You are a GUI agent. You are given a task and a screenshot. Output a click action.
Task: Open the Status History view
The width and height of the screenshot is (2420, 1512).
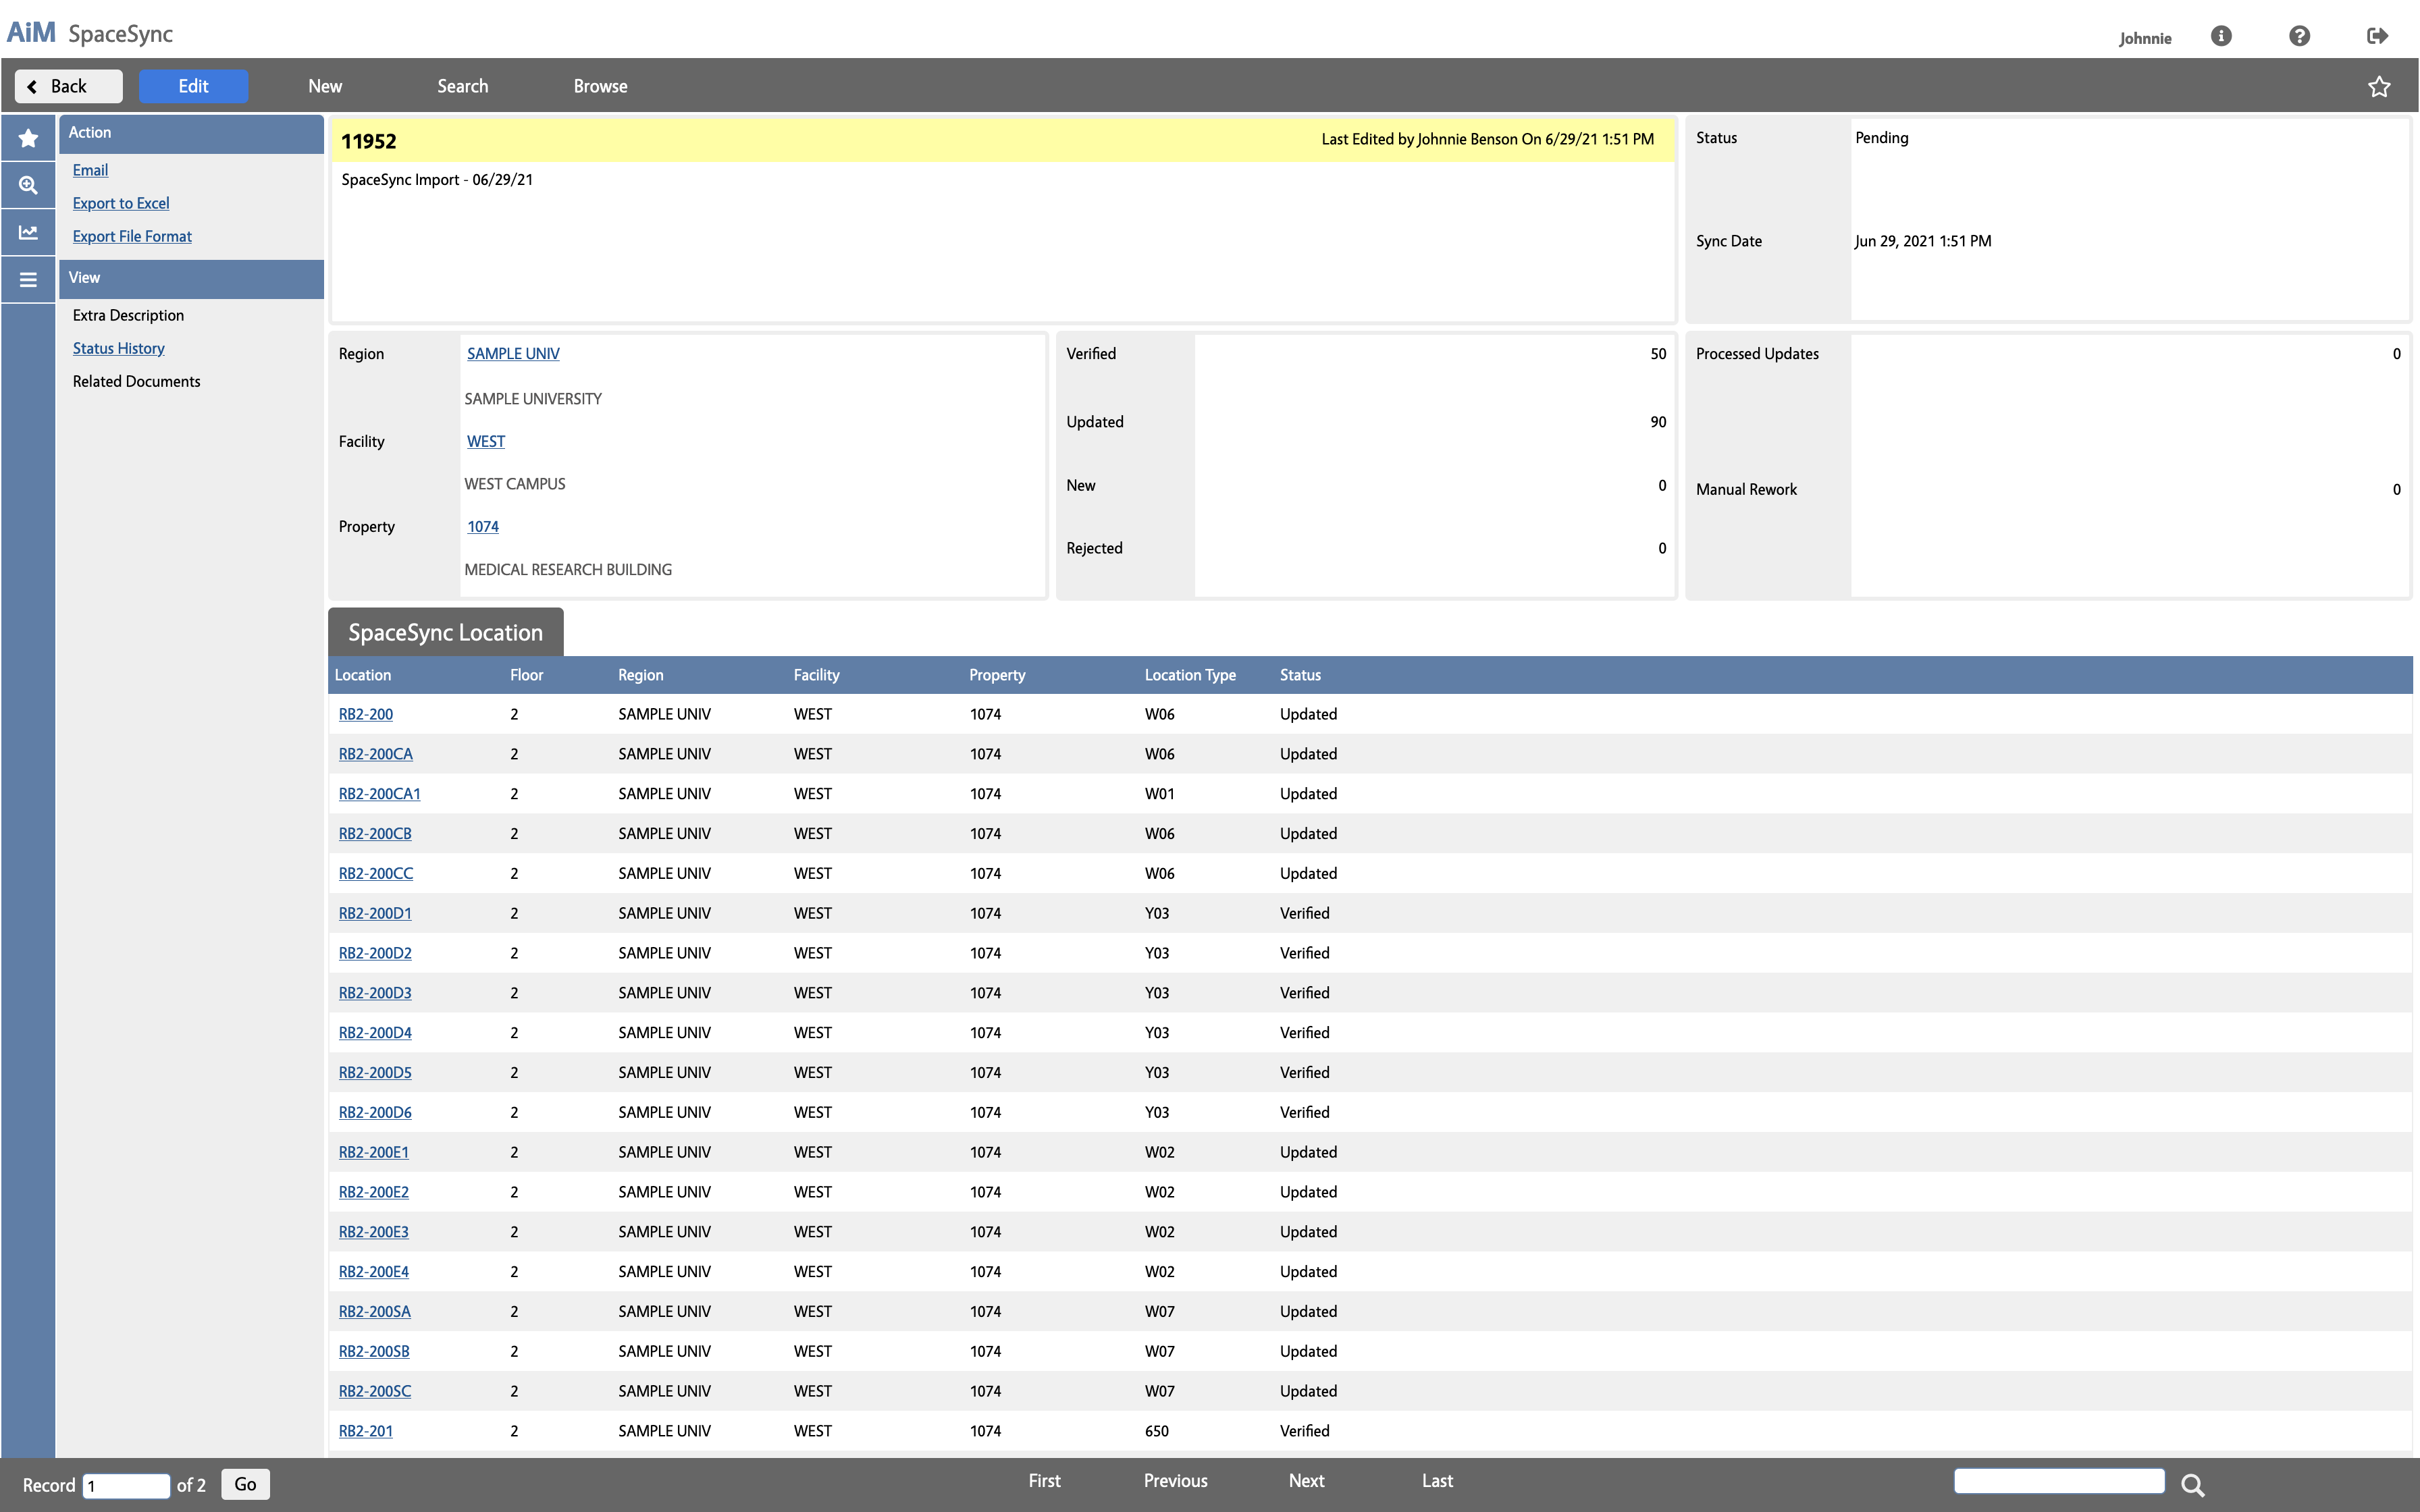coord(117,347)
